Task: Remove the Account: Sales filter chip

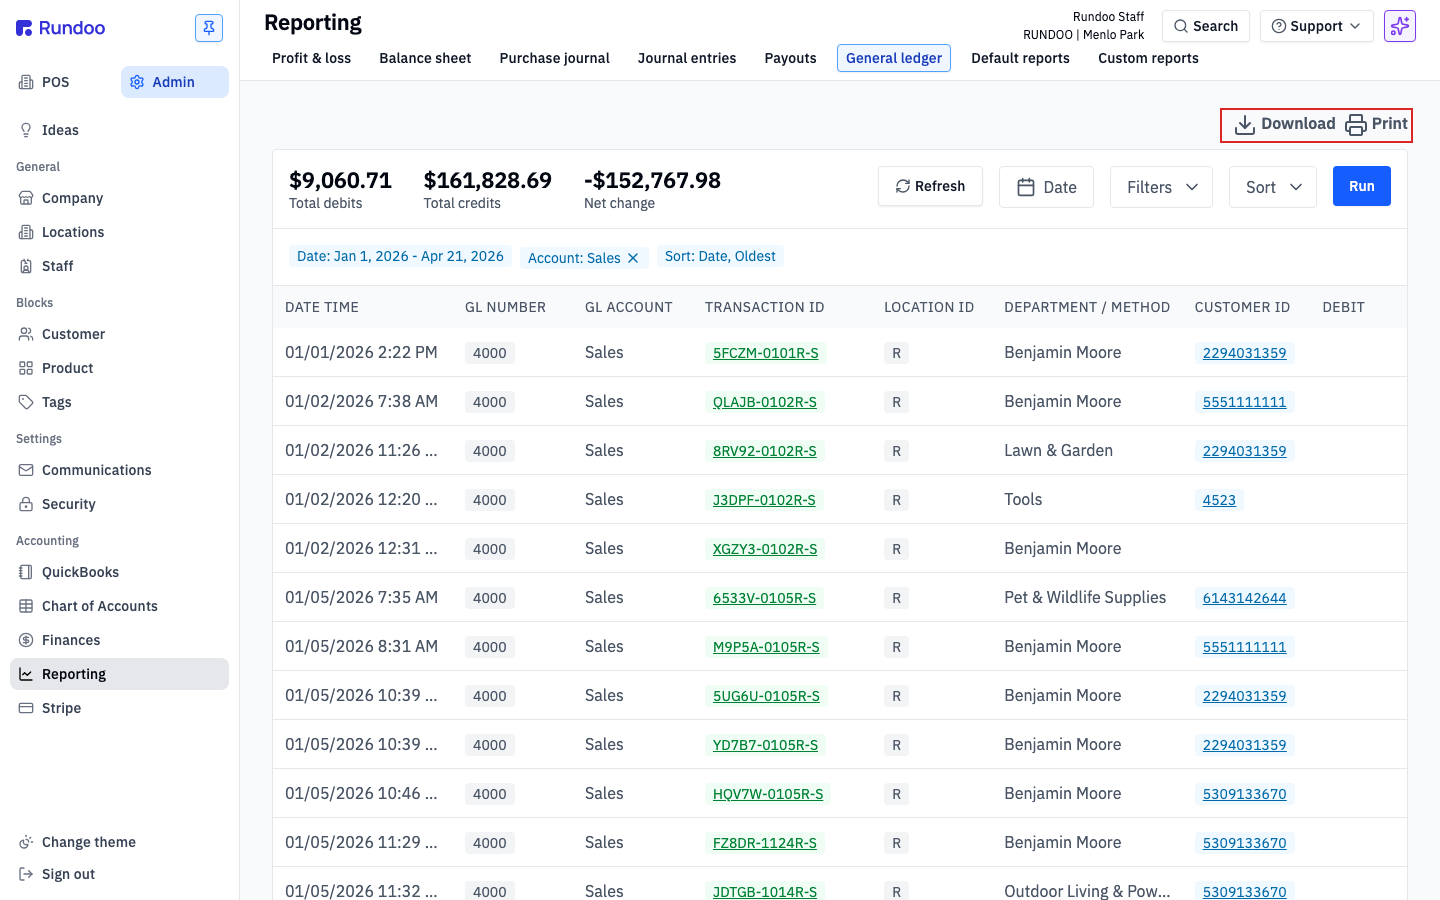Action: pyautogui.click(x=633, y=258)
